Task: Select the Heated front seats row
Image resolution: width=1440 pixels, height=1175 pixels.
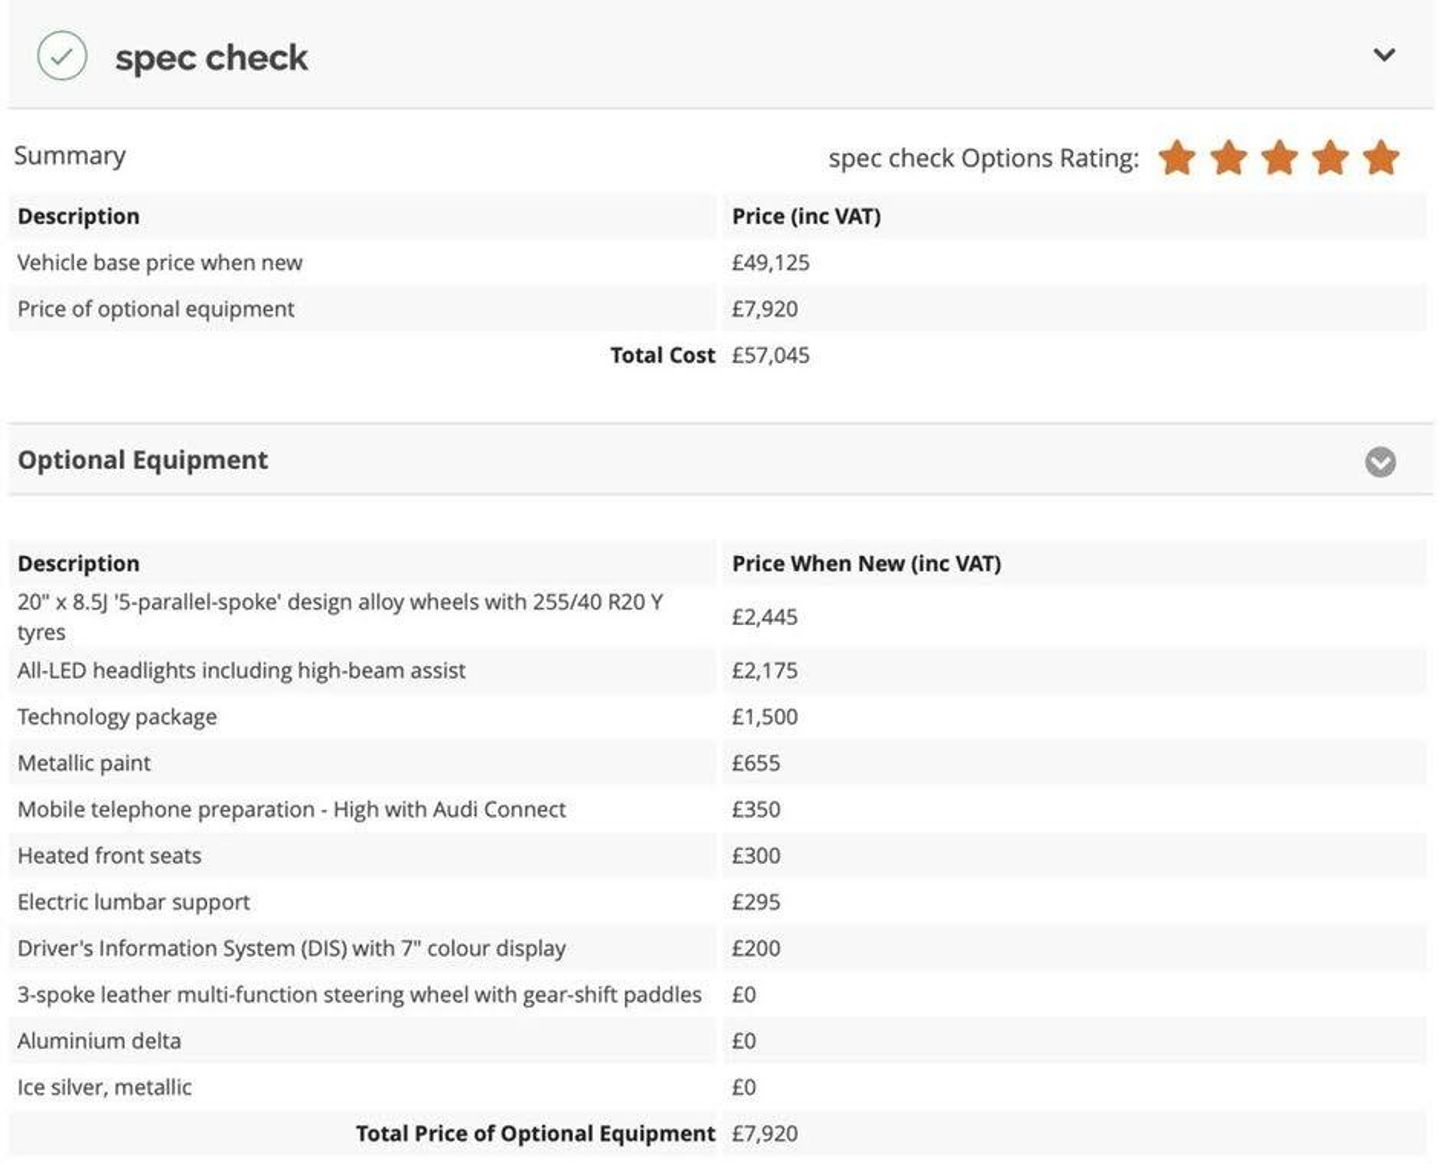Action: click(x=109, y=856)
